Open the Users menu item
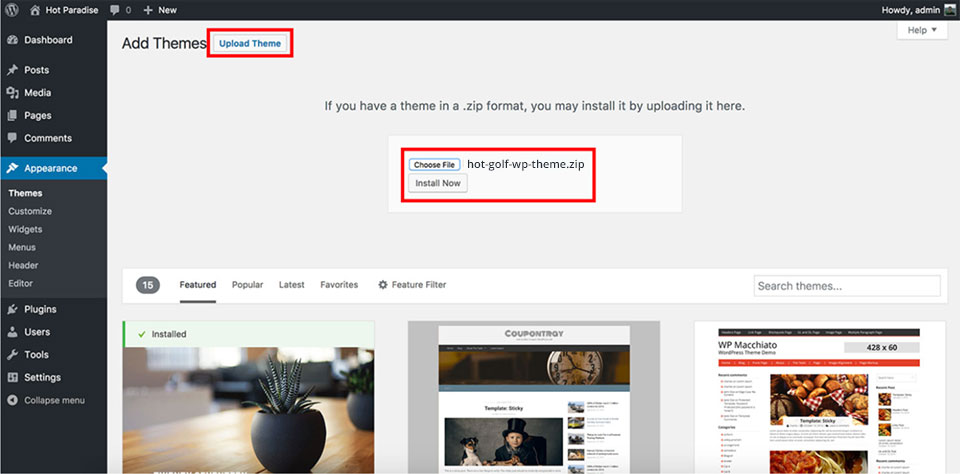This screenshot has width=960, height=474. (x=37, y=332)
